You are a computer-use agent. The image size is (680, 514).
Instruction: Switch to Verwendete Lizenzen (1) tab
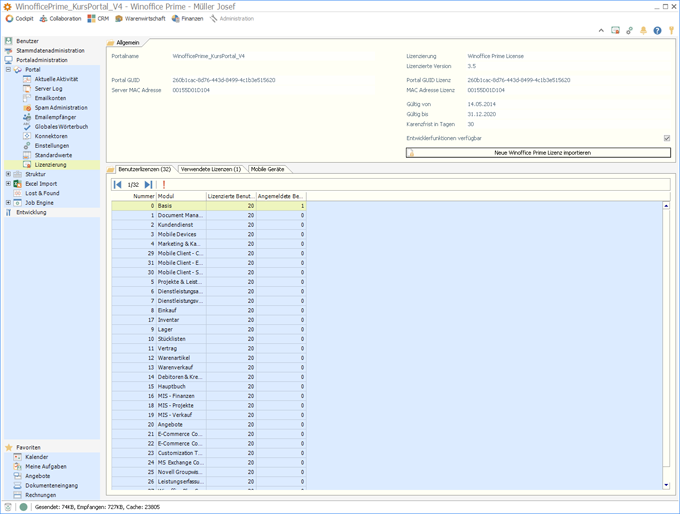(x=211, y=169)
